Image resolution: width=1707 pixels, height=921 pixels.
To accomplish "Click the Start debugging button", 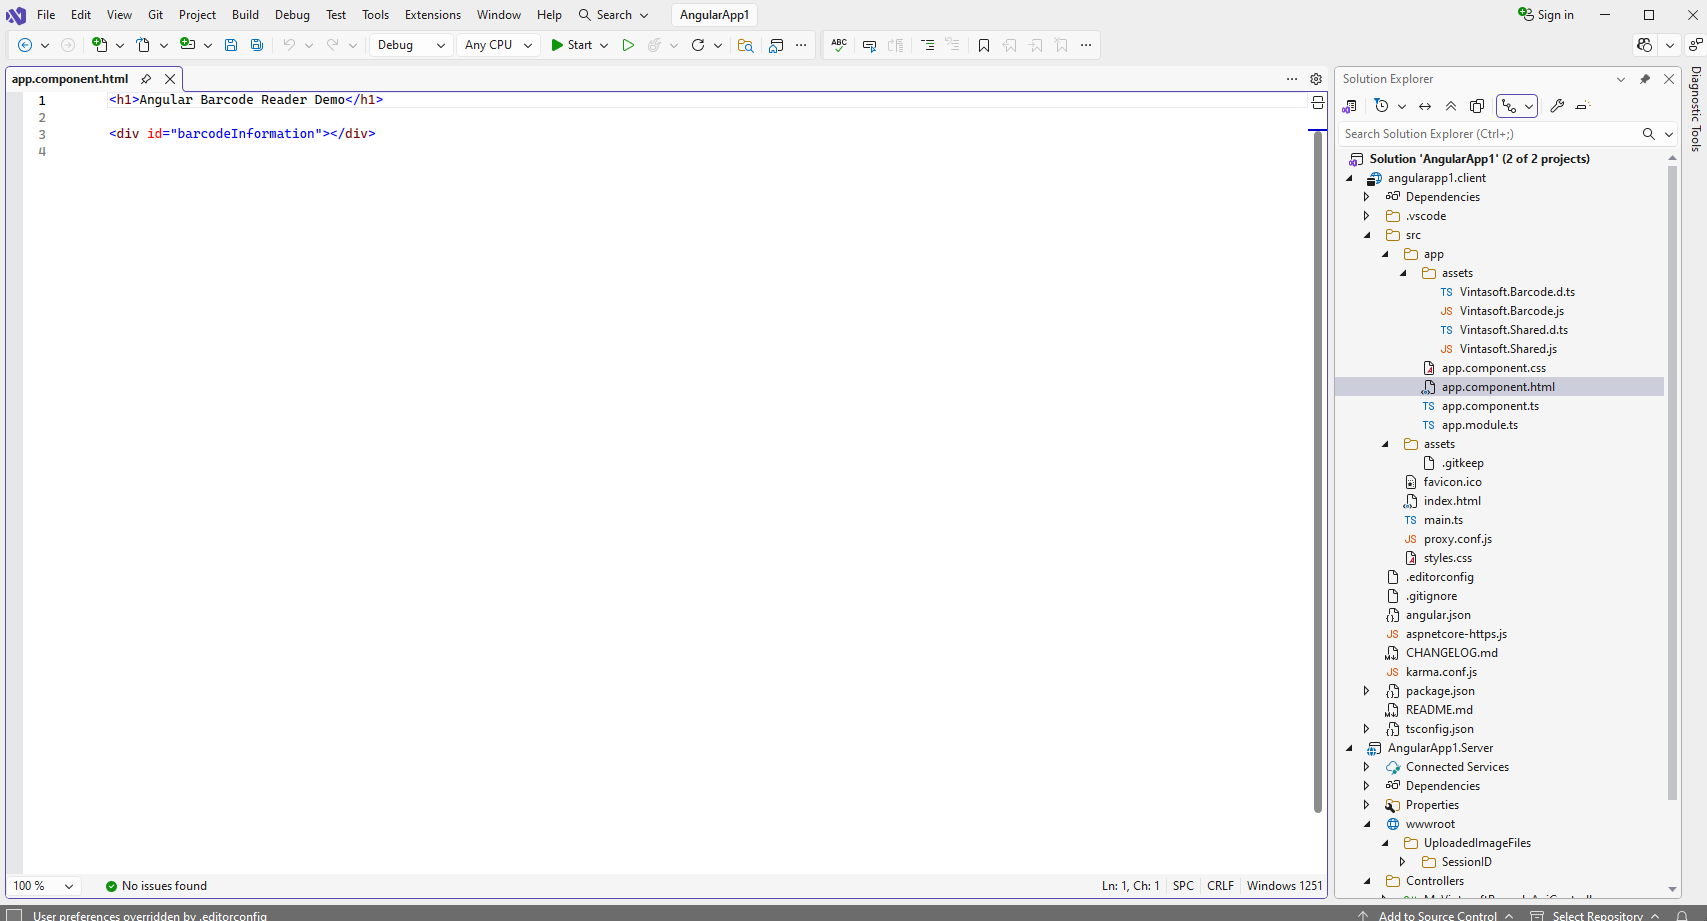I will tap(572, 45).
